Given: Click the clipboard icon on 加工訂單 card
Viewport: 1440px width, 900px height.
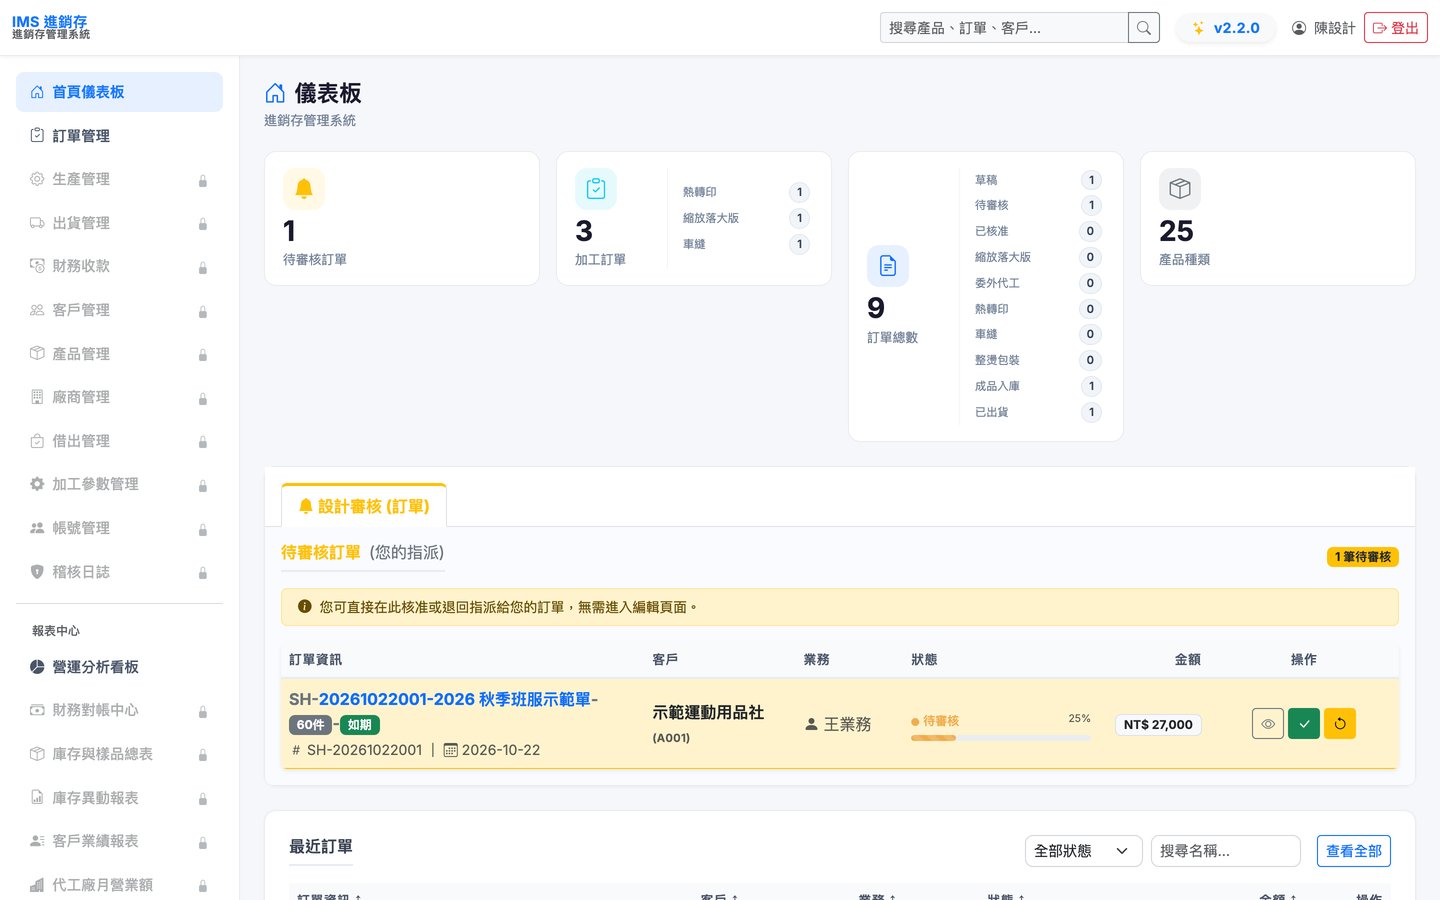Looking at the screenshot, I should (596, 189).
